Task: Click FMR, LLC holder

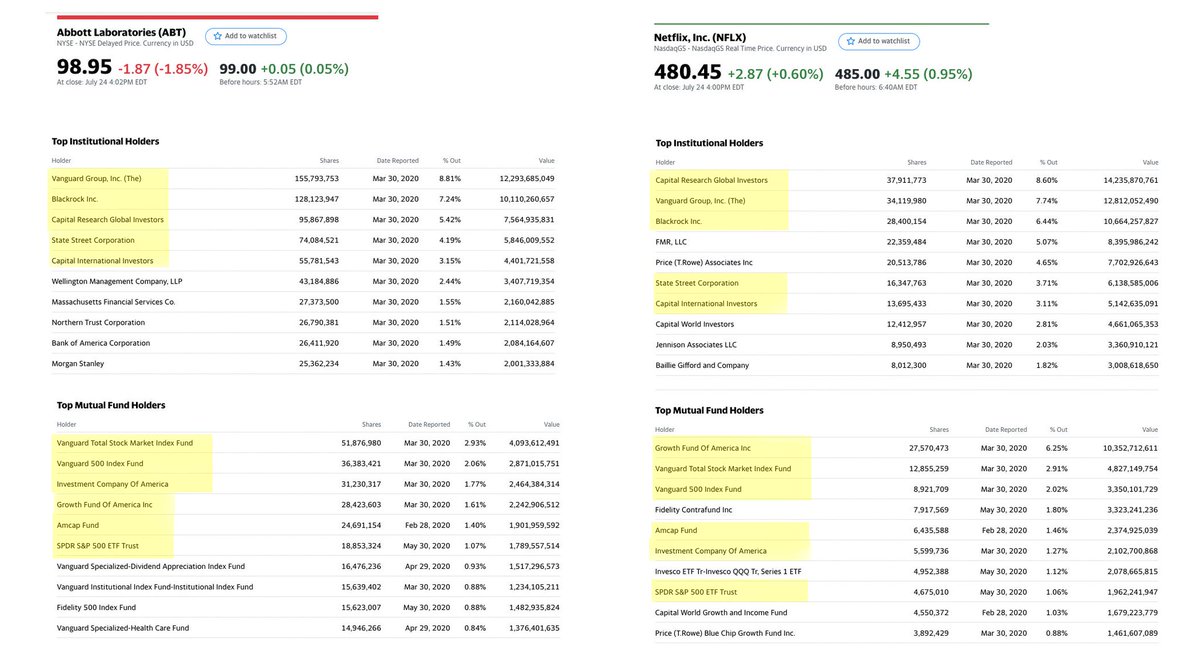Action: [672, 242]
